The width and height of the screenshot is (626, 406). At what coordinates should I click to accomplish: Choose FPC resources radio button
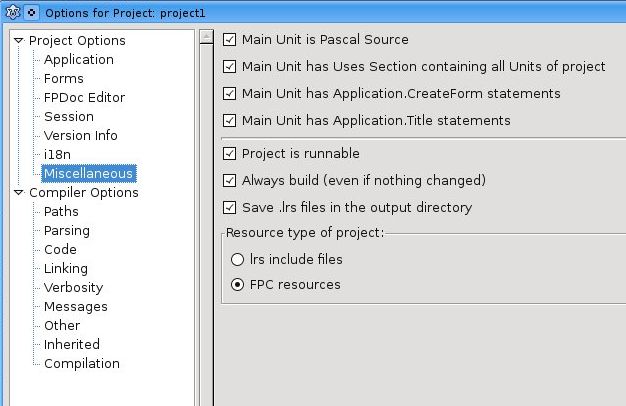[x=237, y=285]
